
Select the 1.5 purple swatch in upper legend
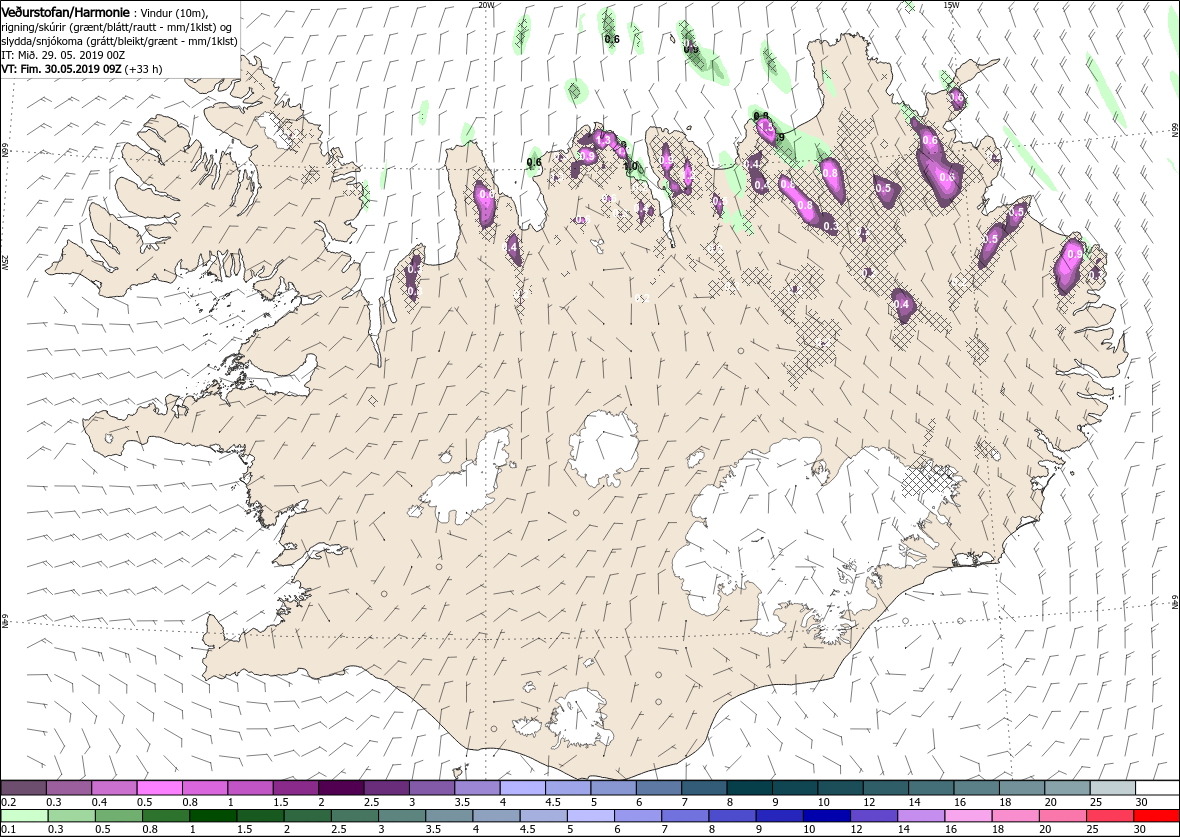coord(295,787)
